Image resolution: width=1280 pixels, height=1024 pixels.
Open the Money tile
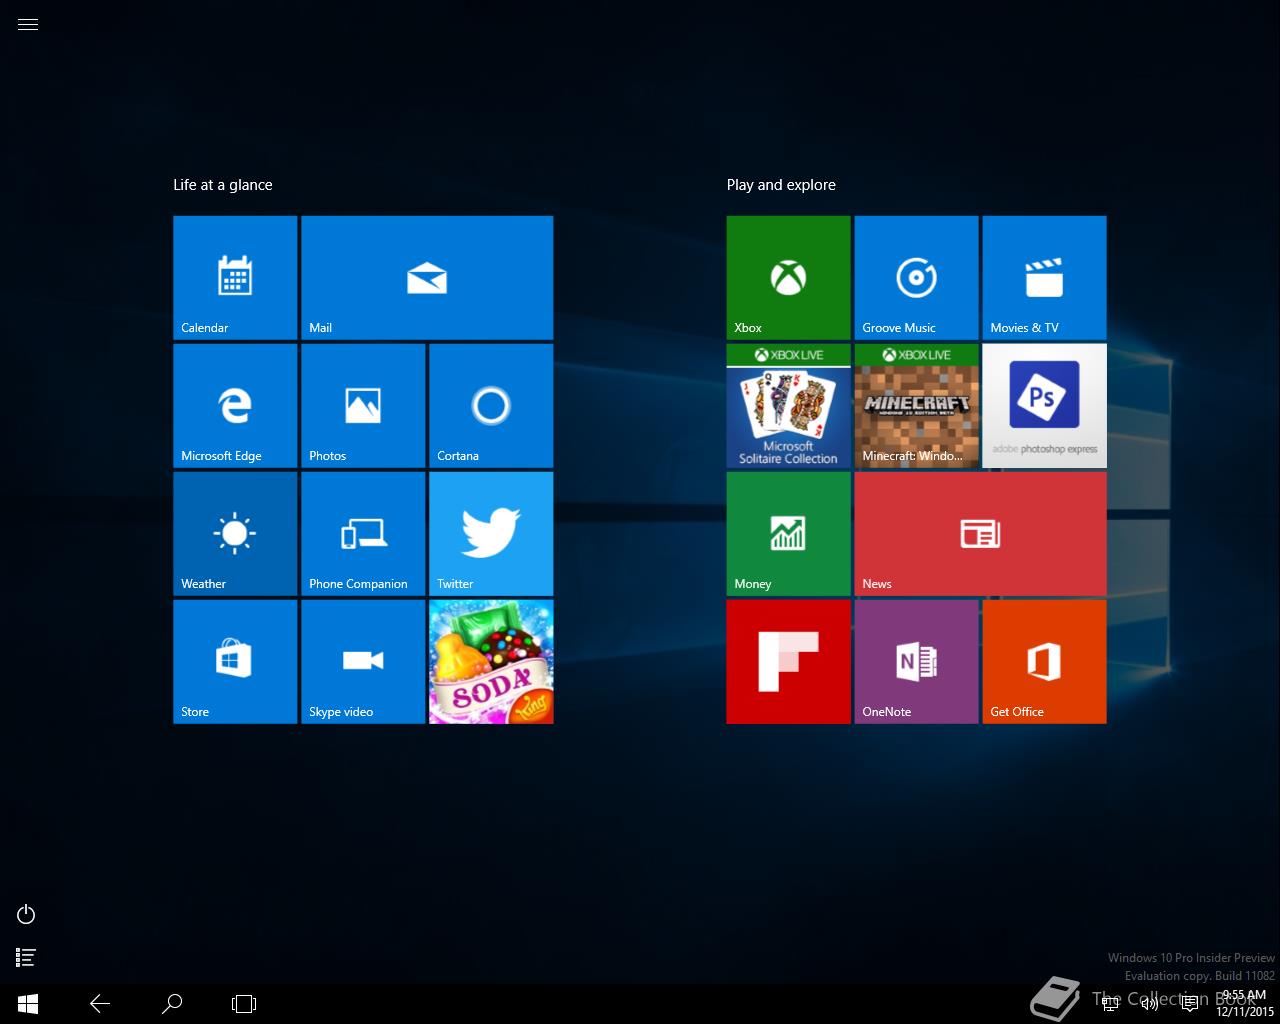tap(789, 534)
